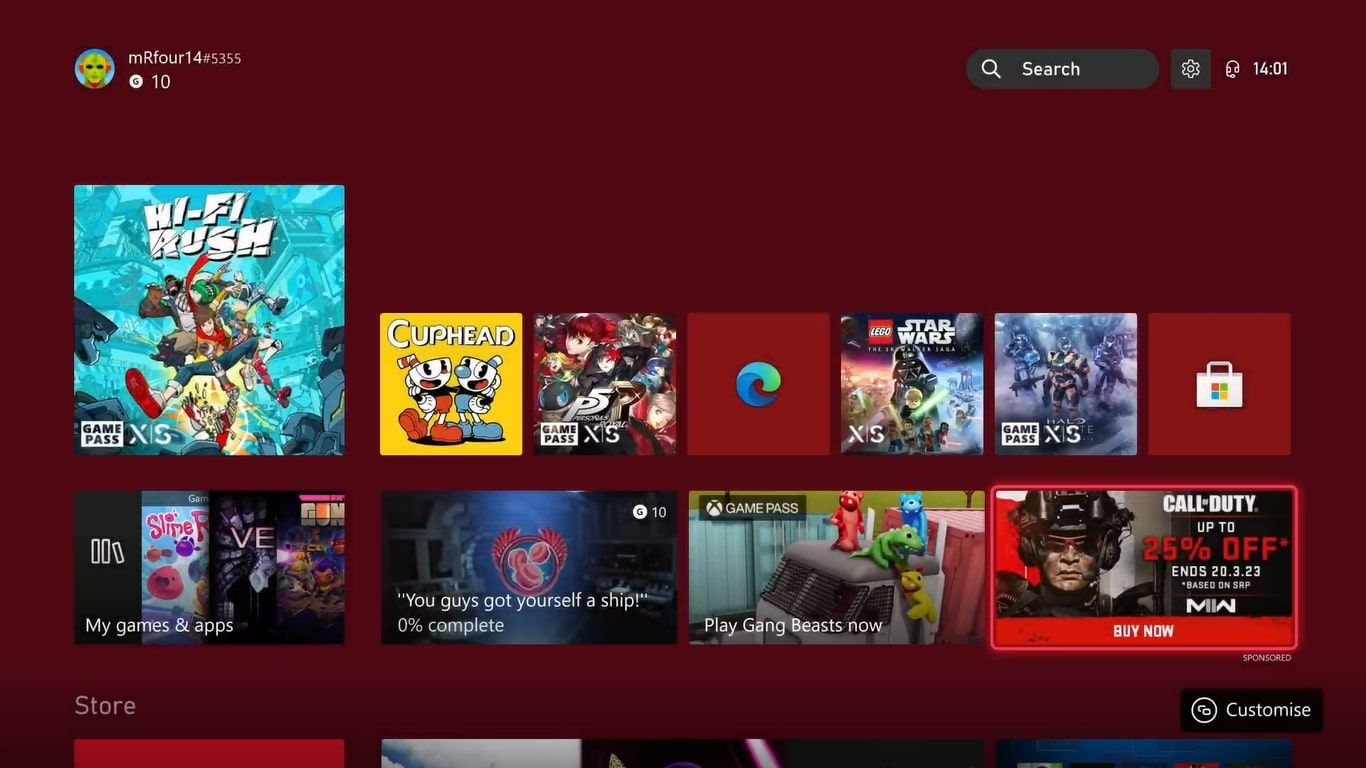The height and width of the screenshot is (768, 1366).
Task: Select Play Gang Beasts now tile
Action: tap(836, 567)
